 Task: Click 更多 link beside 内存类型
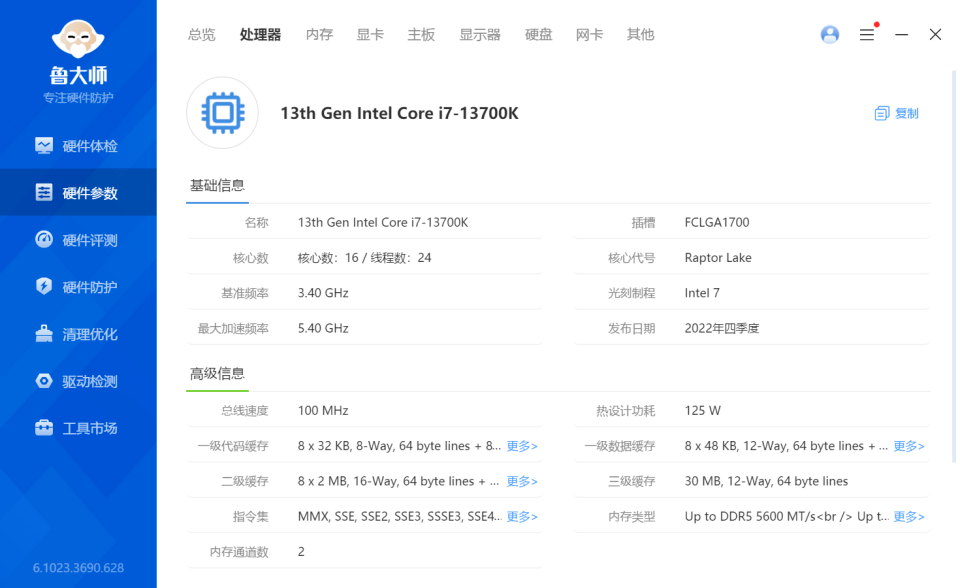tap(909, 517)
